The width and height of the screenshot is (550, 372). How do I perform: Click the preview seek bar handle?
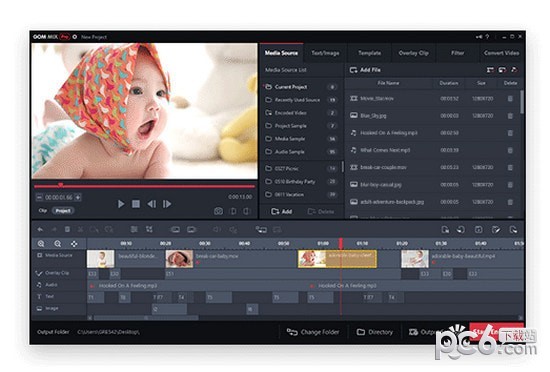[x=60, y=185]
